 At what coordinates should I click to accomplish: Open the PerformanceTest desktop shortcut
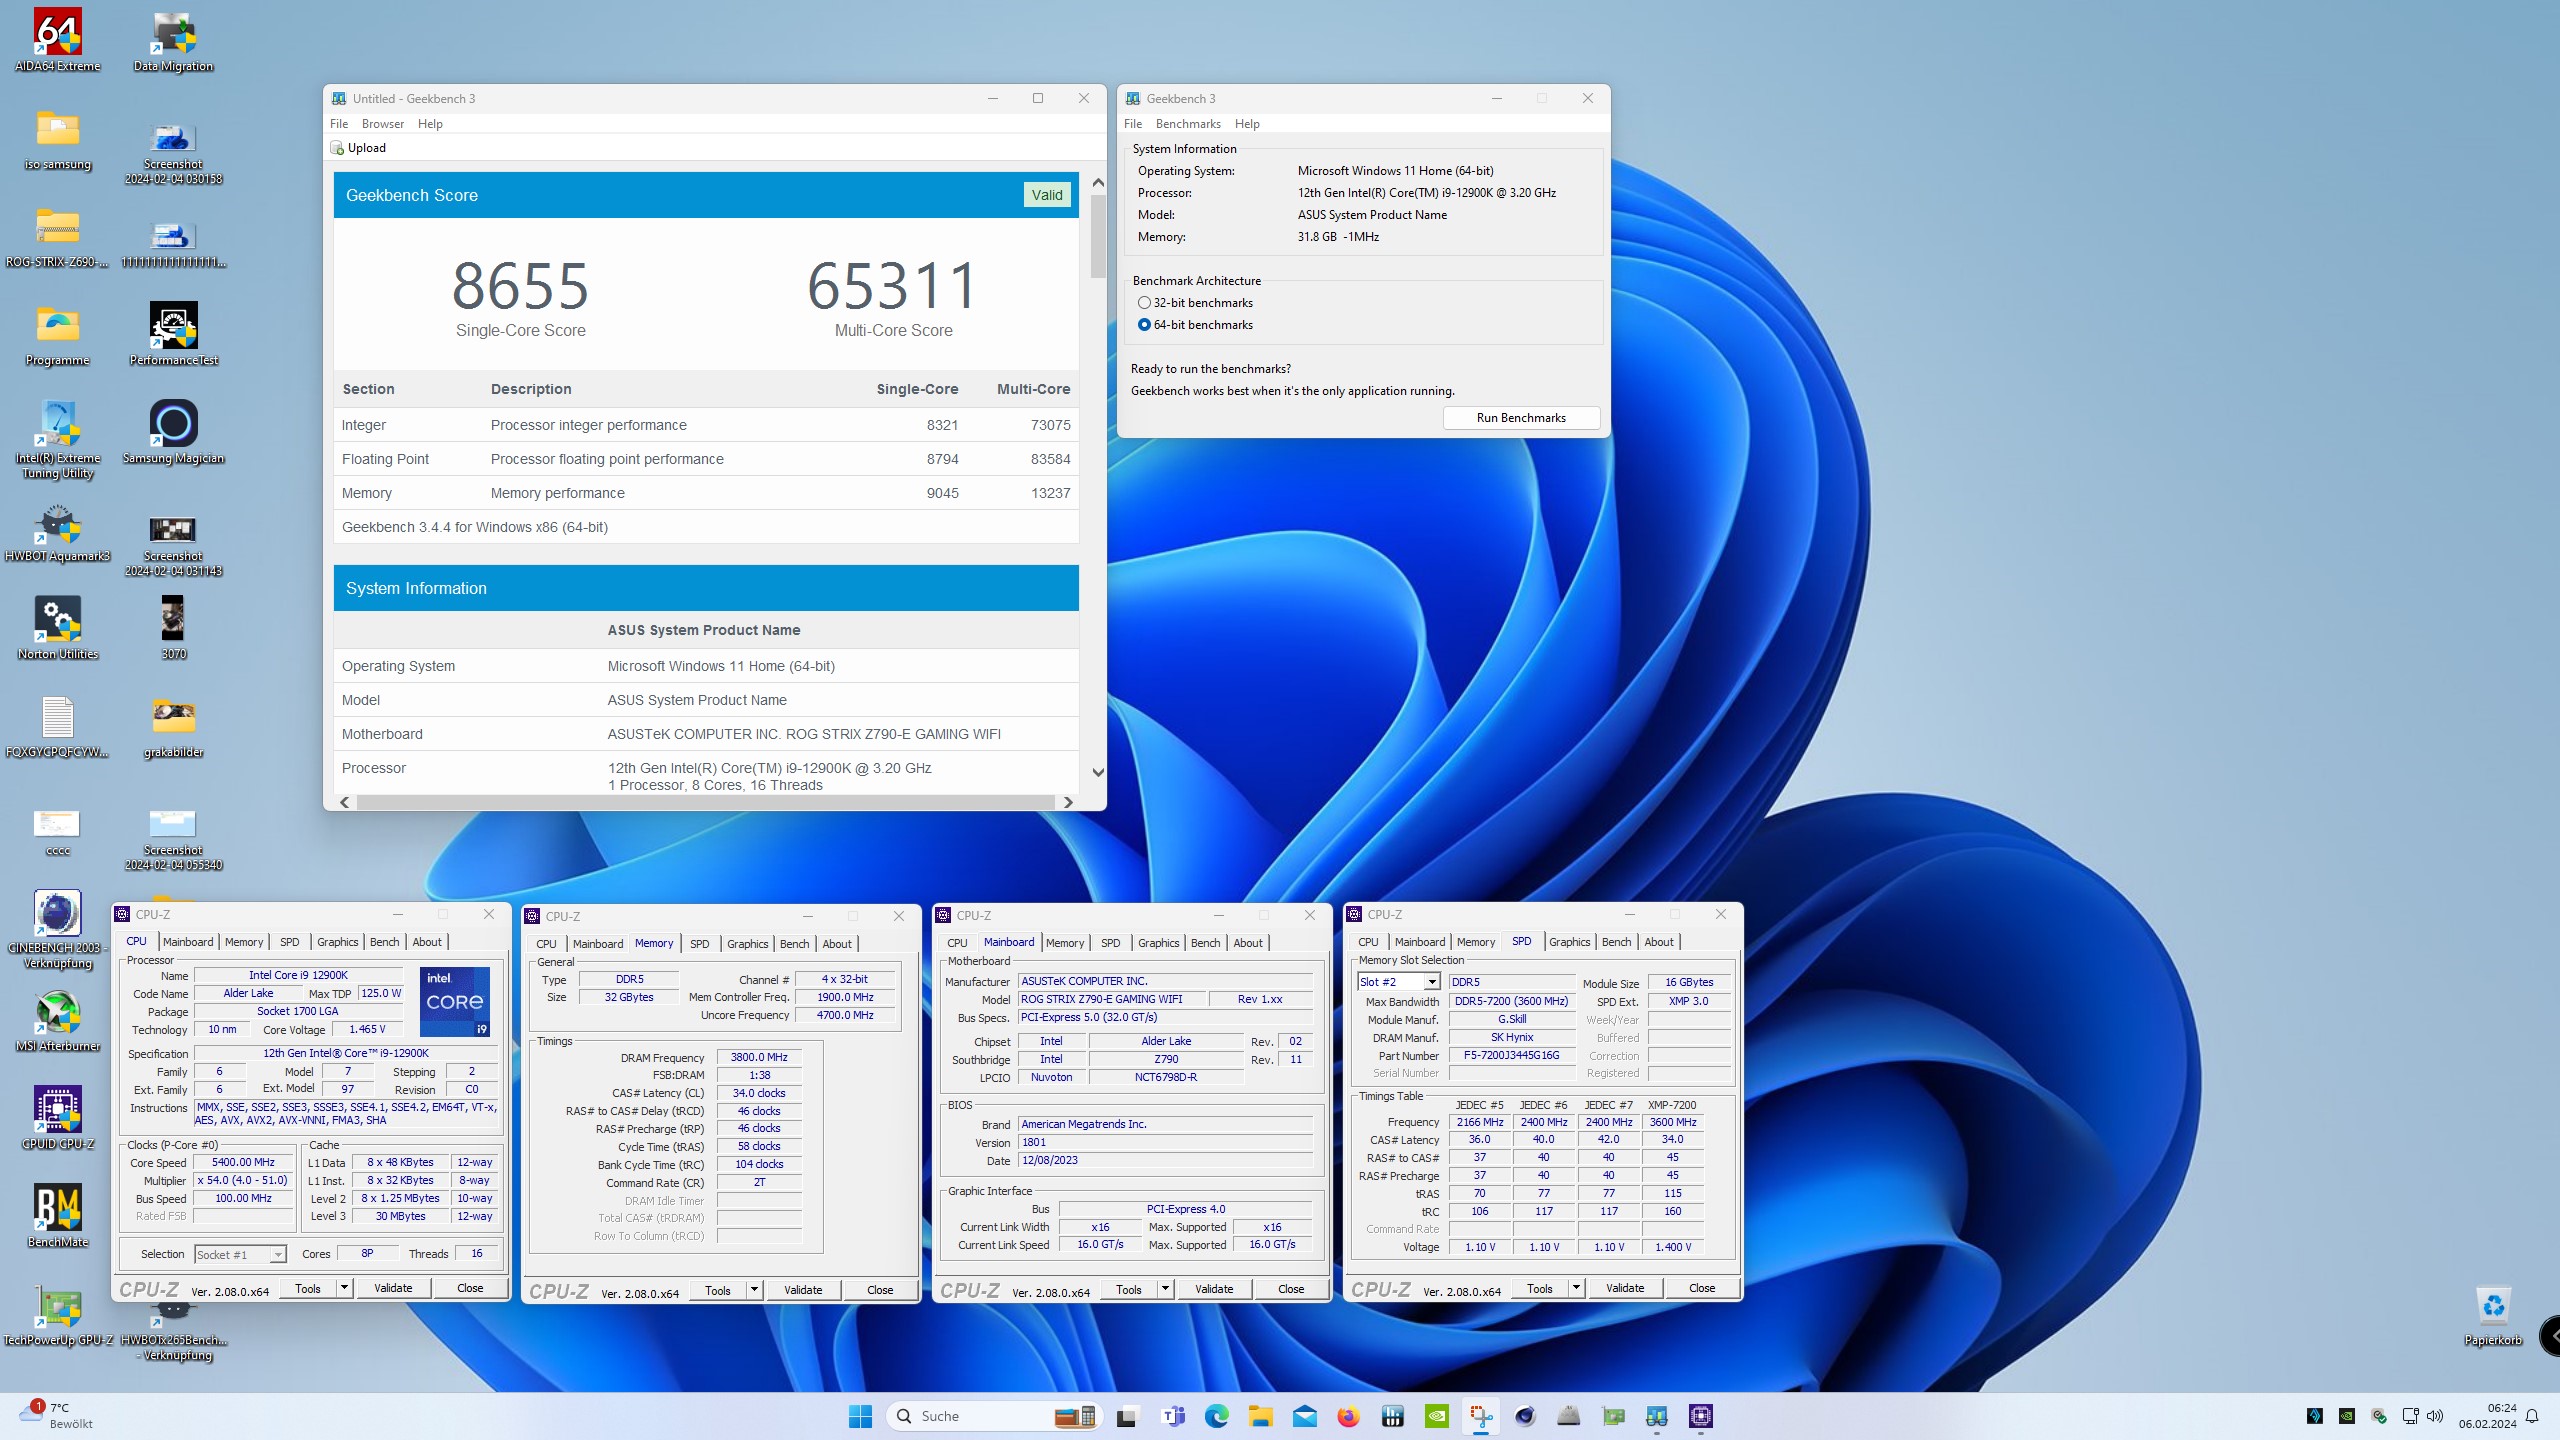point(173,335)
